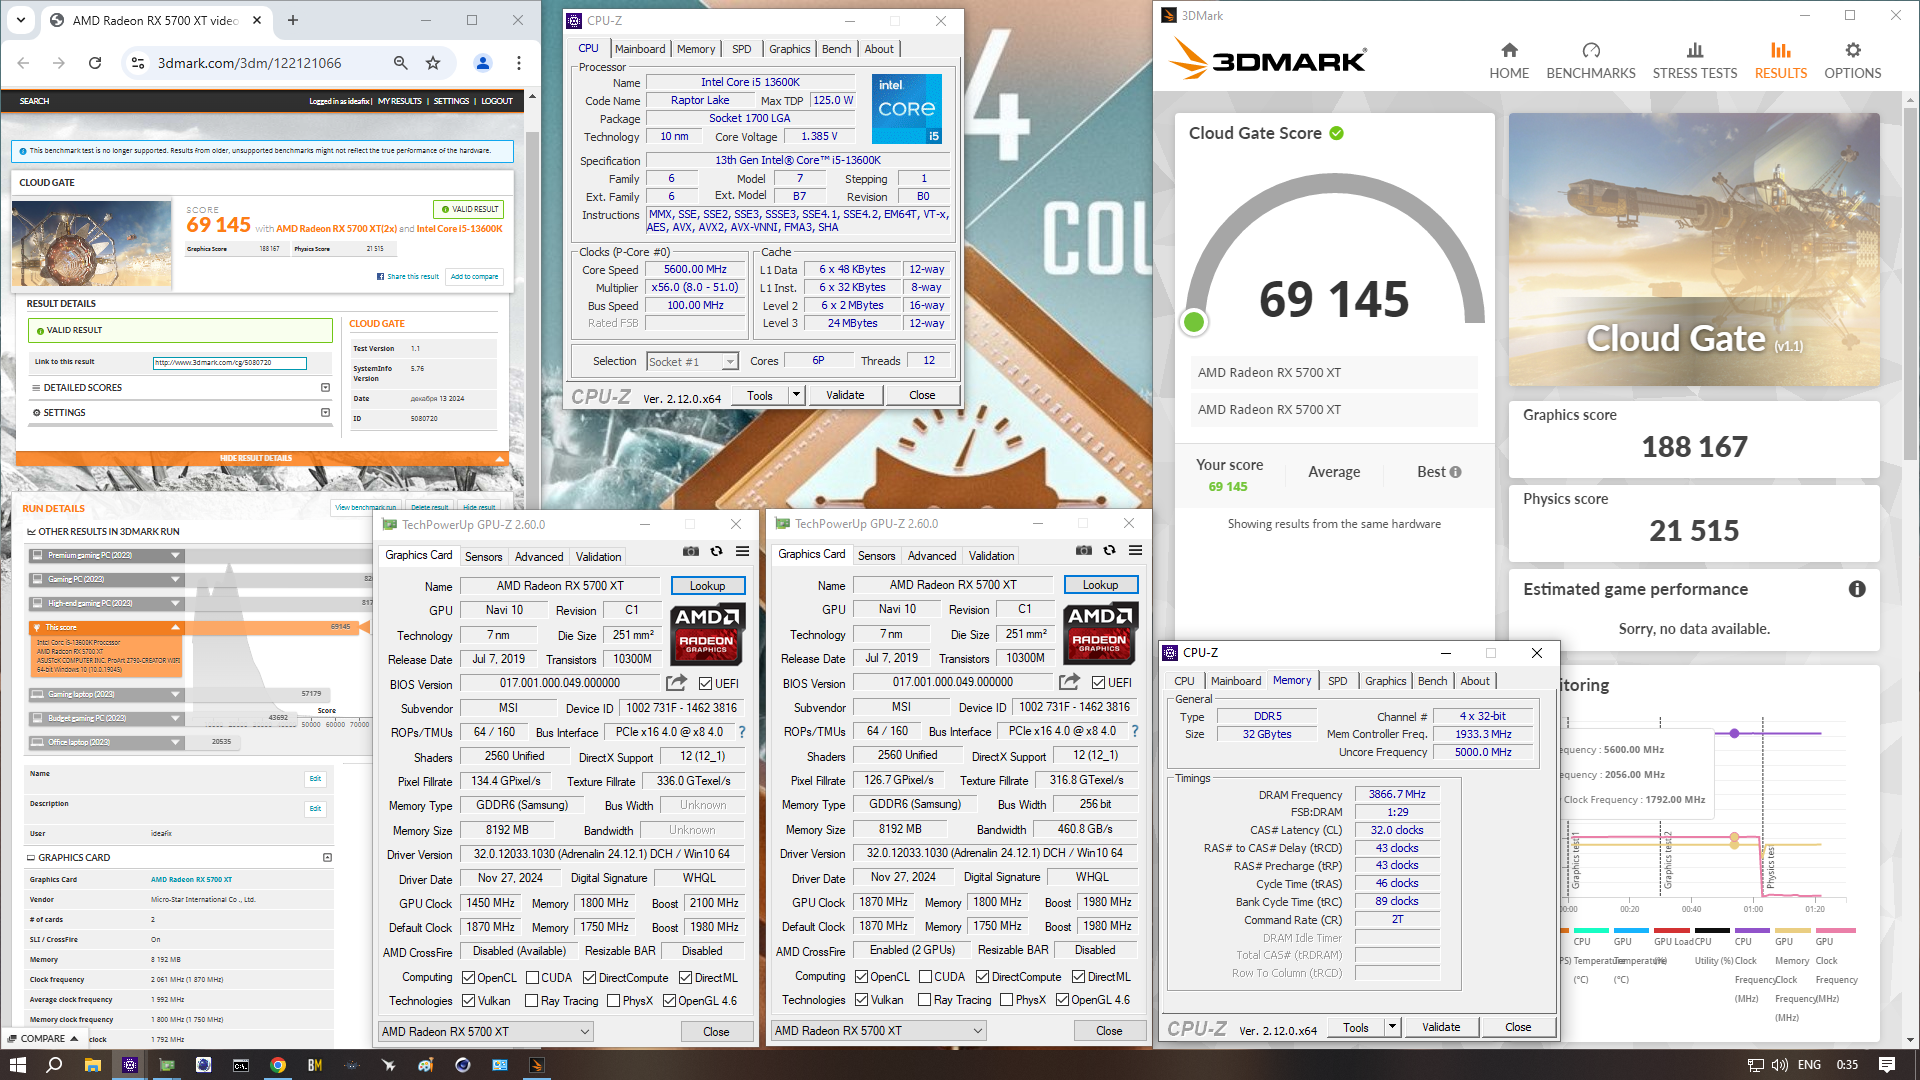Screen dimensions: 1920x1080
Task: Click the screenshot camera icon in left GPU-Z
Action: coord(691,551)
